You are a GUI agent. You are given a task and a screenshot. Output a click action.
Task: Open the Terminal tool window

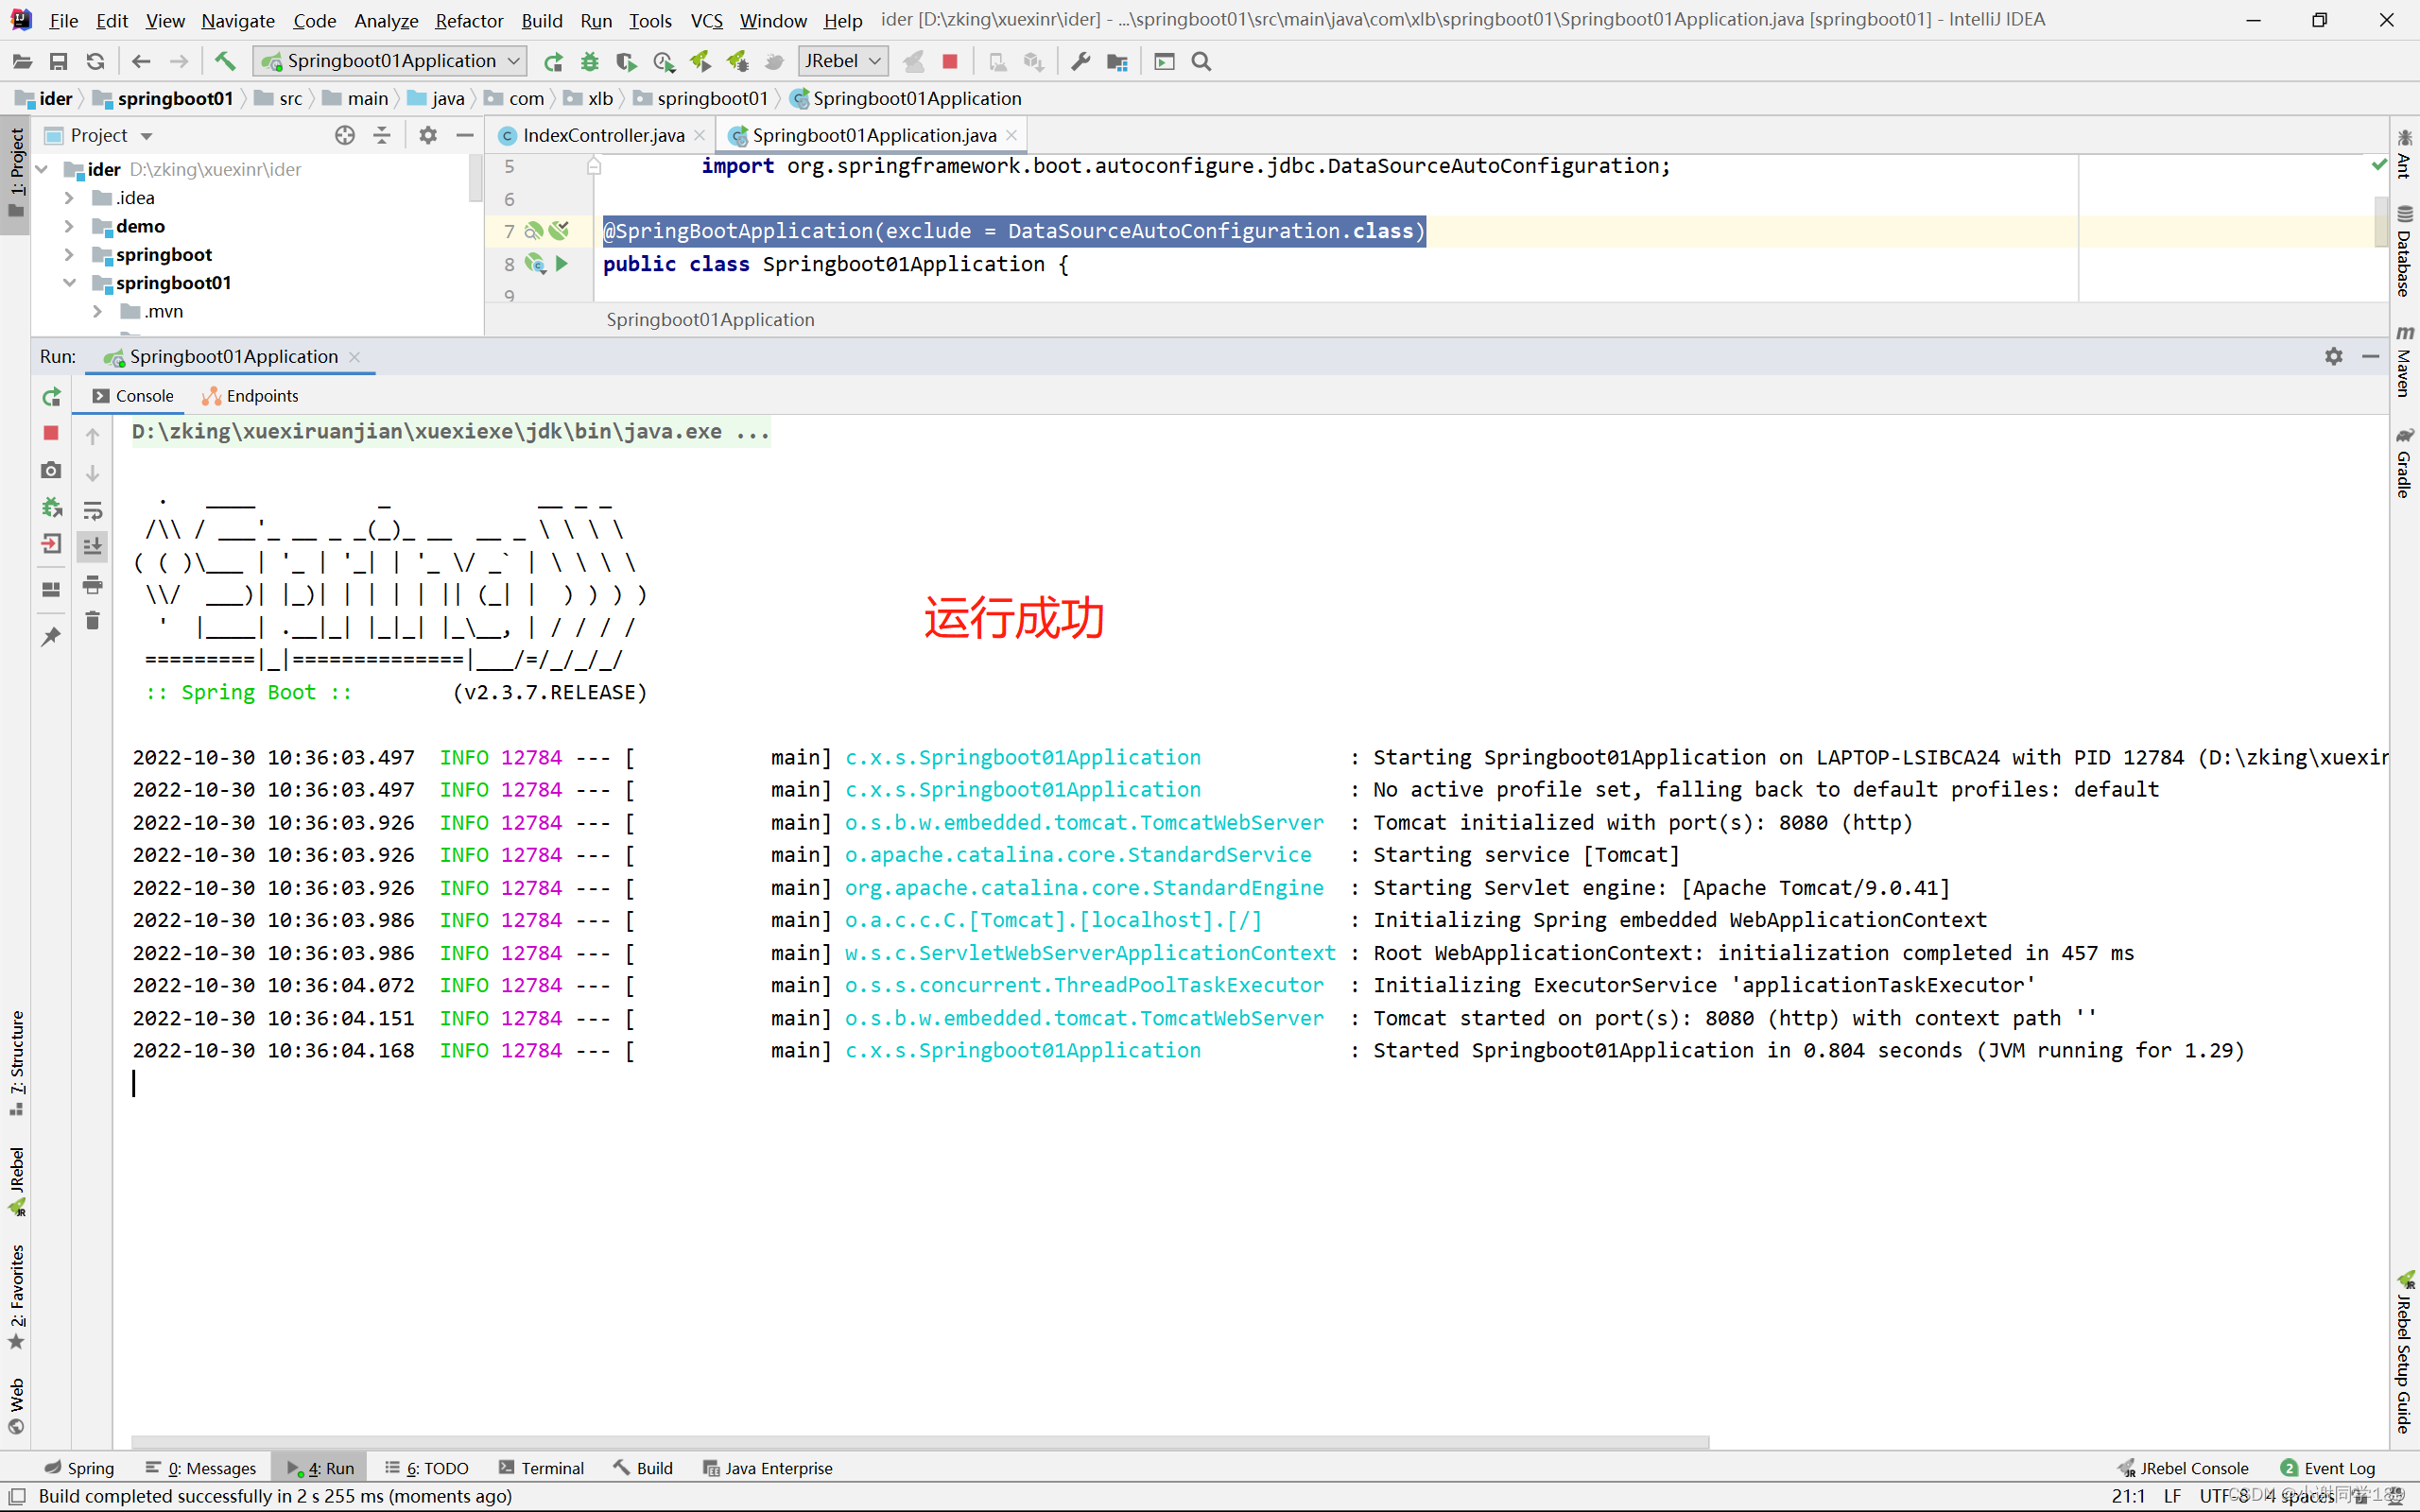point(541,1468)
